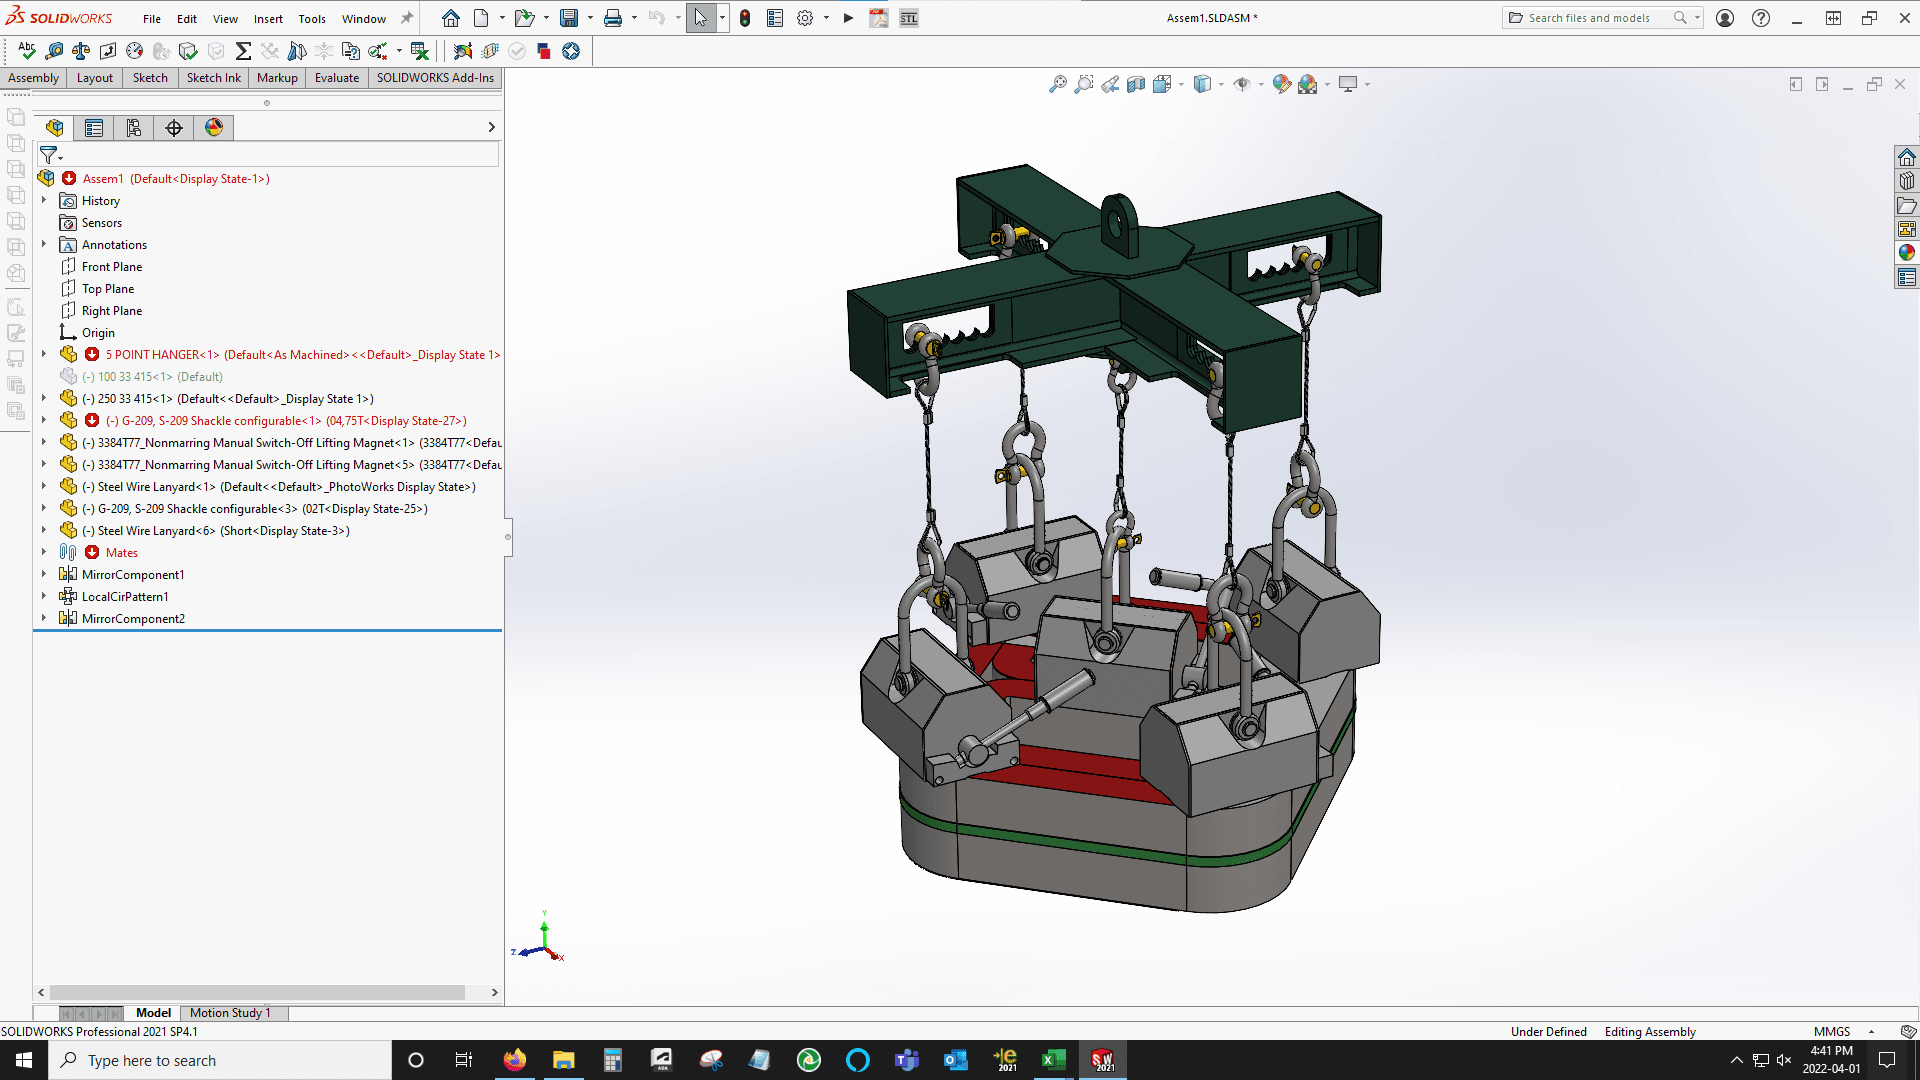
Task: Open the Mass Properties tool
Action: coord(80,51)
